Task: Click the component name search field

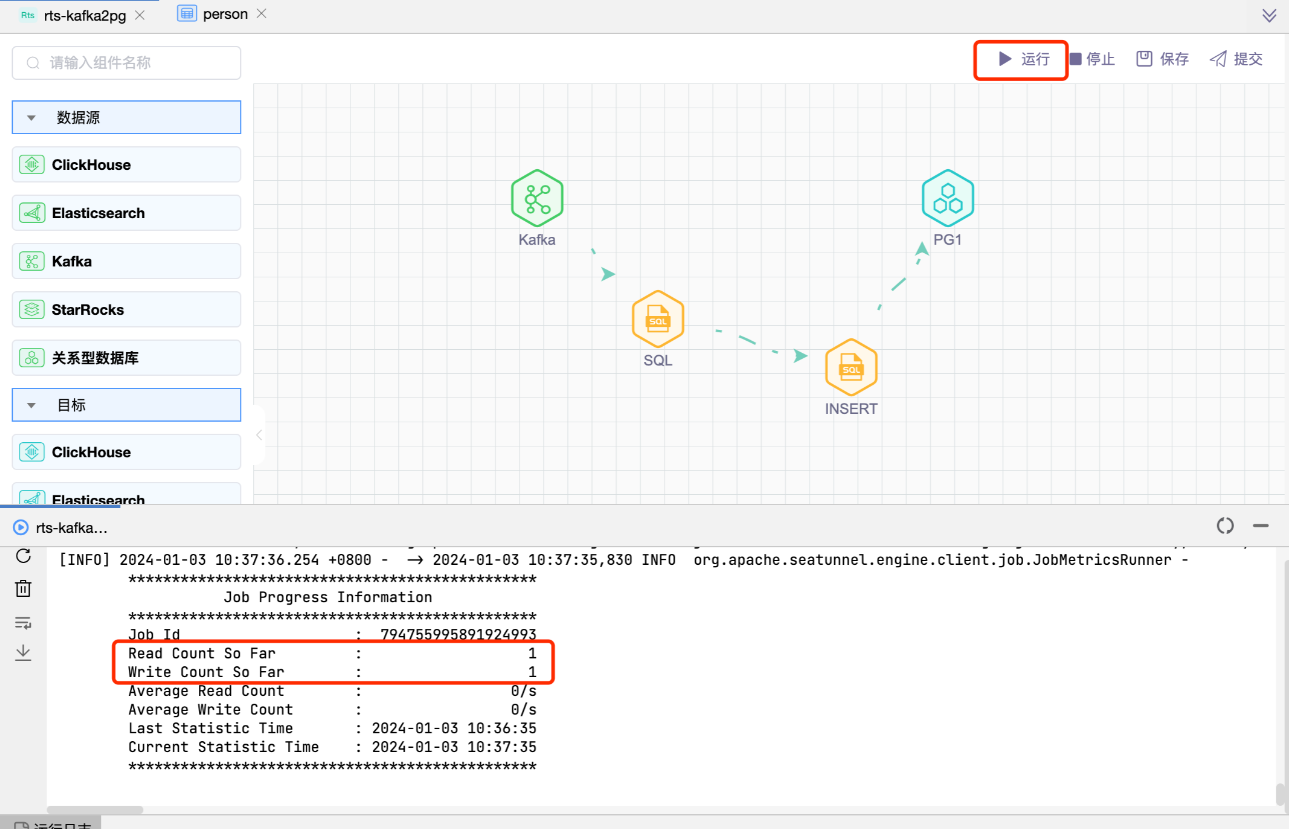Action: pyautogui.click(x=126, y=62)
